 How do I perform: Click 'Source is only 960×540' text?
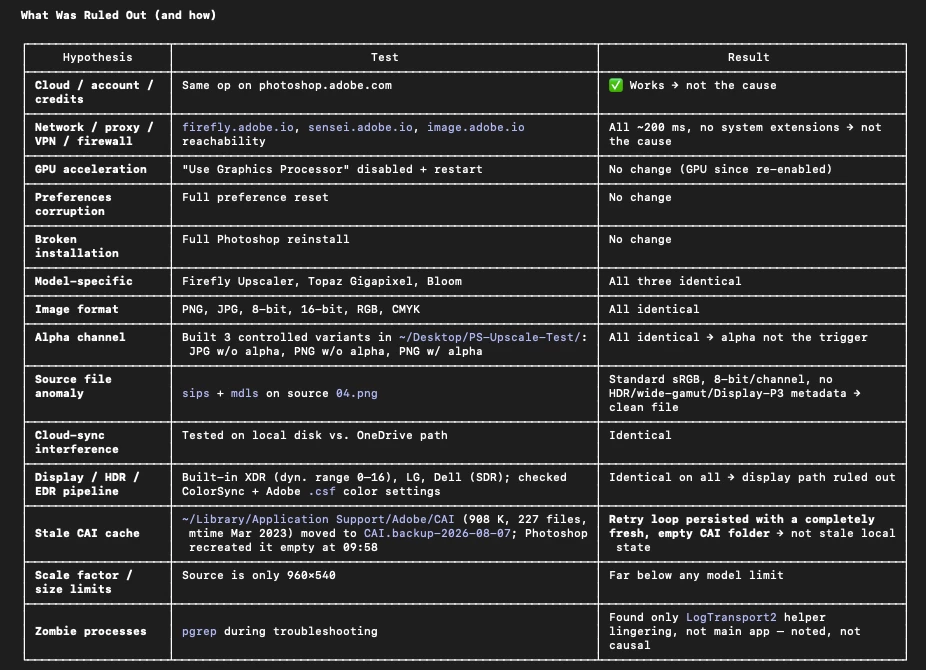click(259, 575)
